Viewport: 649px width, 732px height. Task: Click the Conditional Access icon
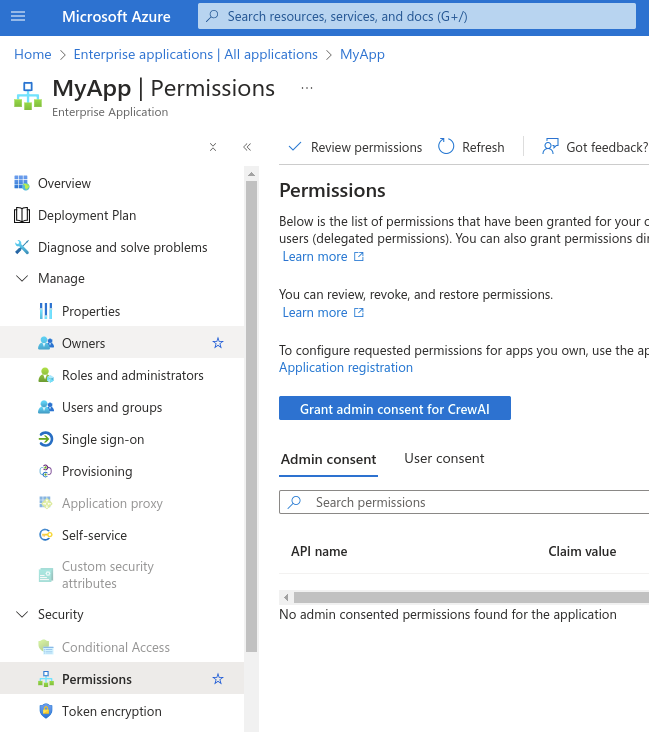pyautogui.click(x=46, y=647)
